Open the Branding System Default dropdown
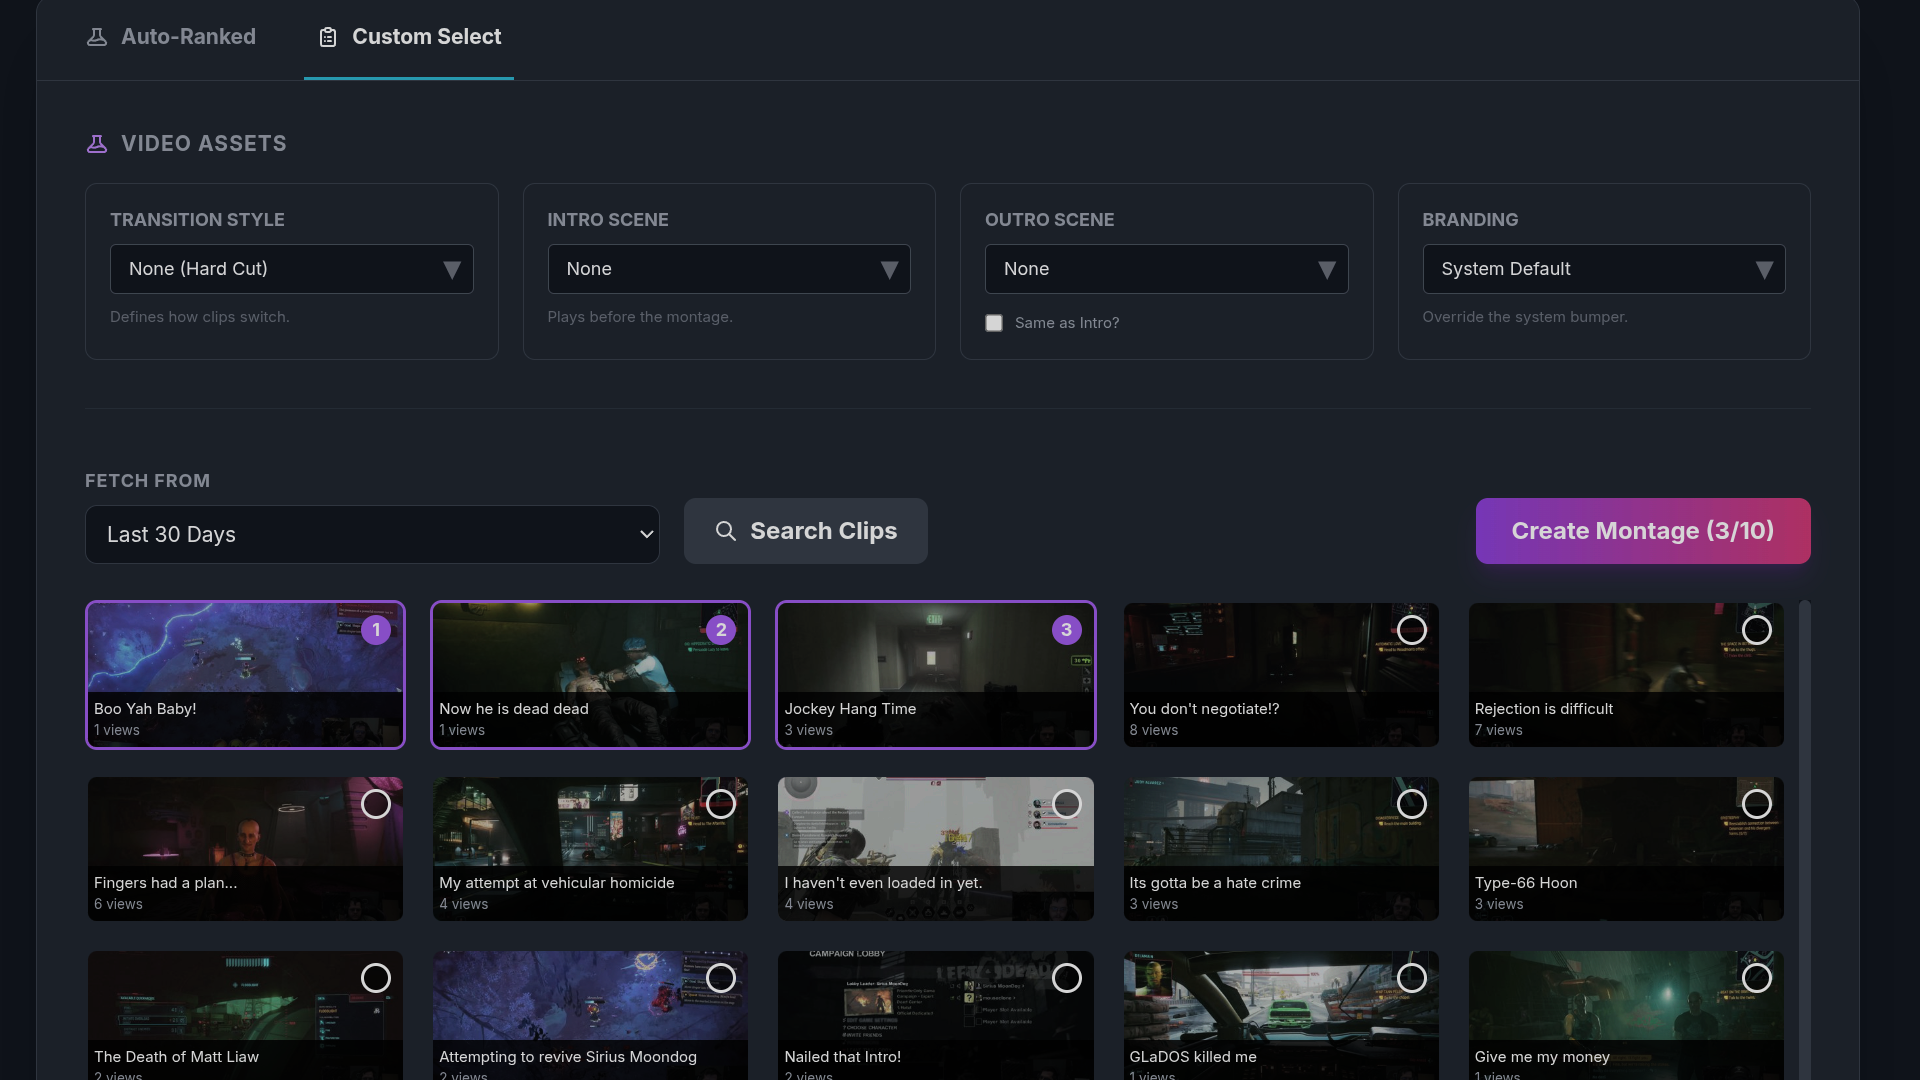1920x1080 pixels. [x=1603, y=269]
